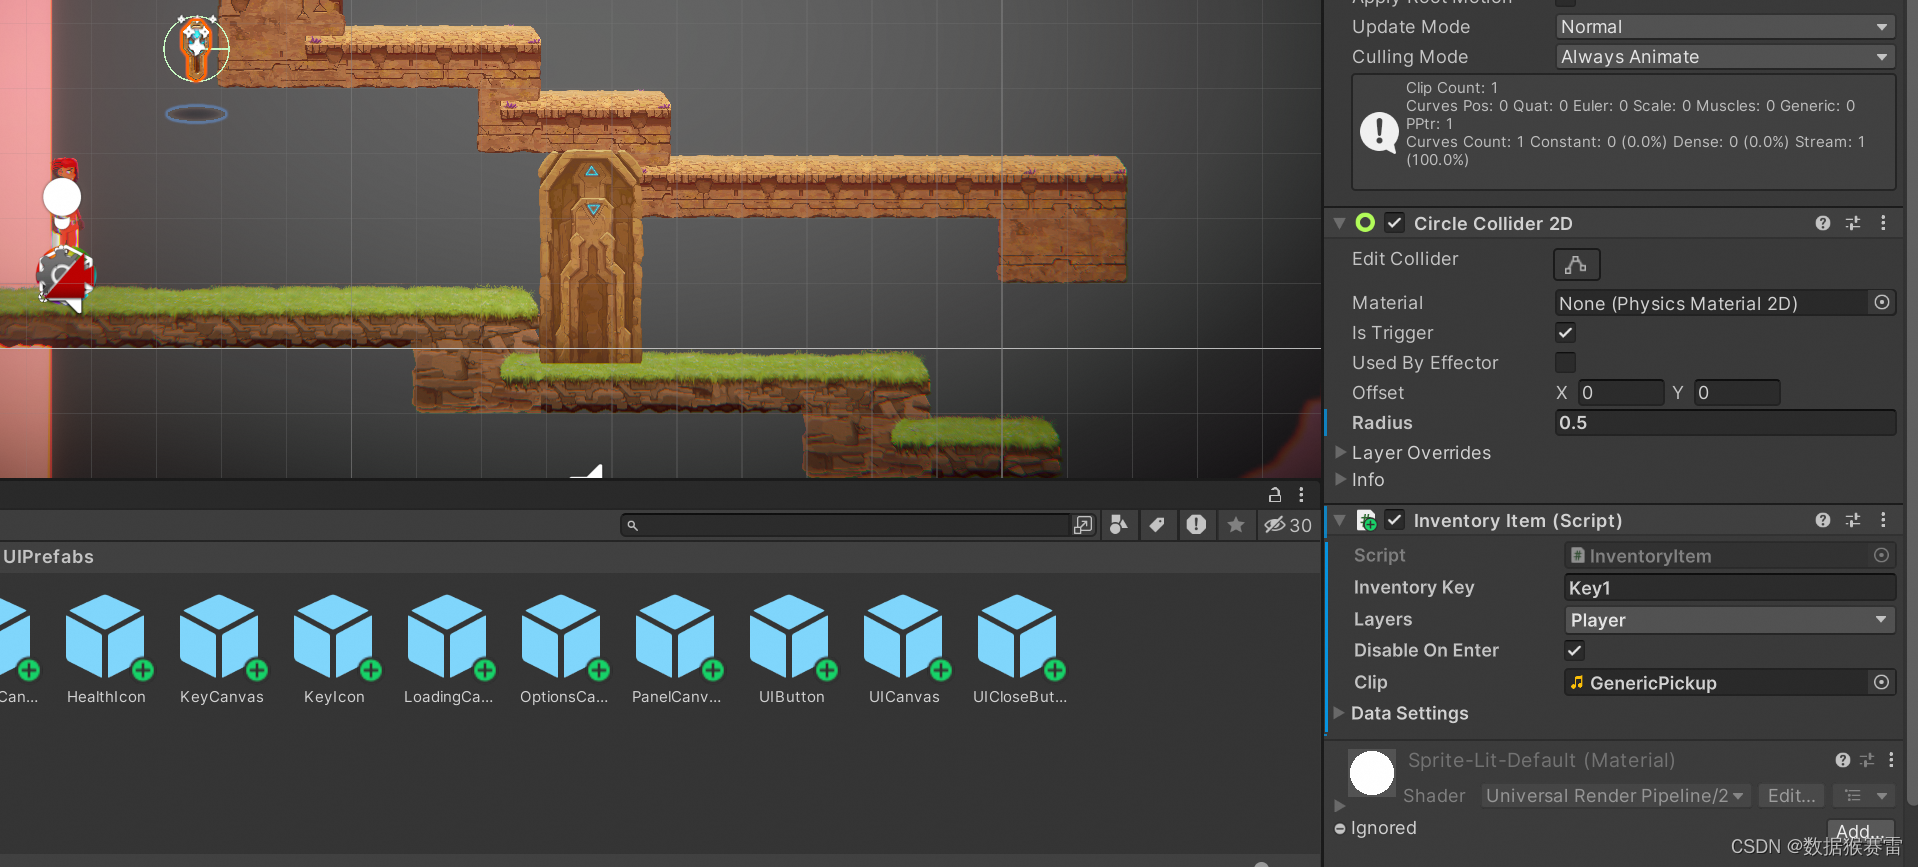Viewport: 1918px width, 867px height.
Task: Select the LoadingCanvas prefab
Action: [x=448, y=649]
